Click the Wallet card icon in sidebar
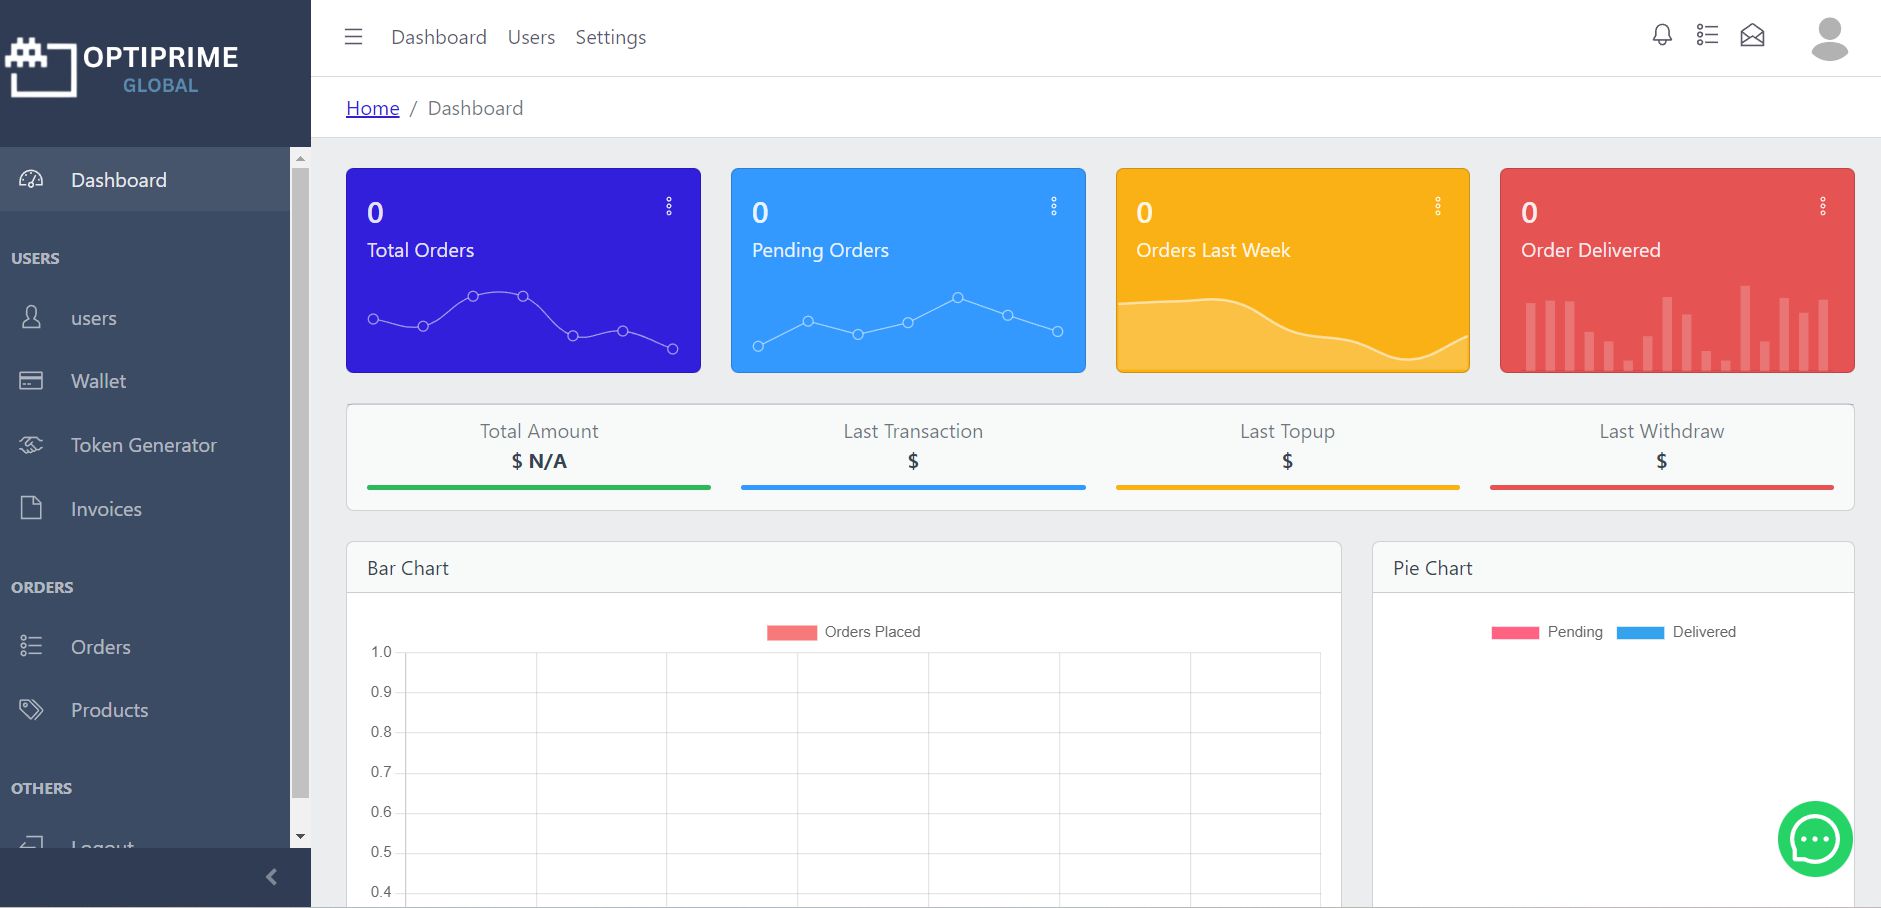The width and height of the screenshot is (1881, 908). coord(31,381)
